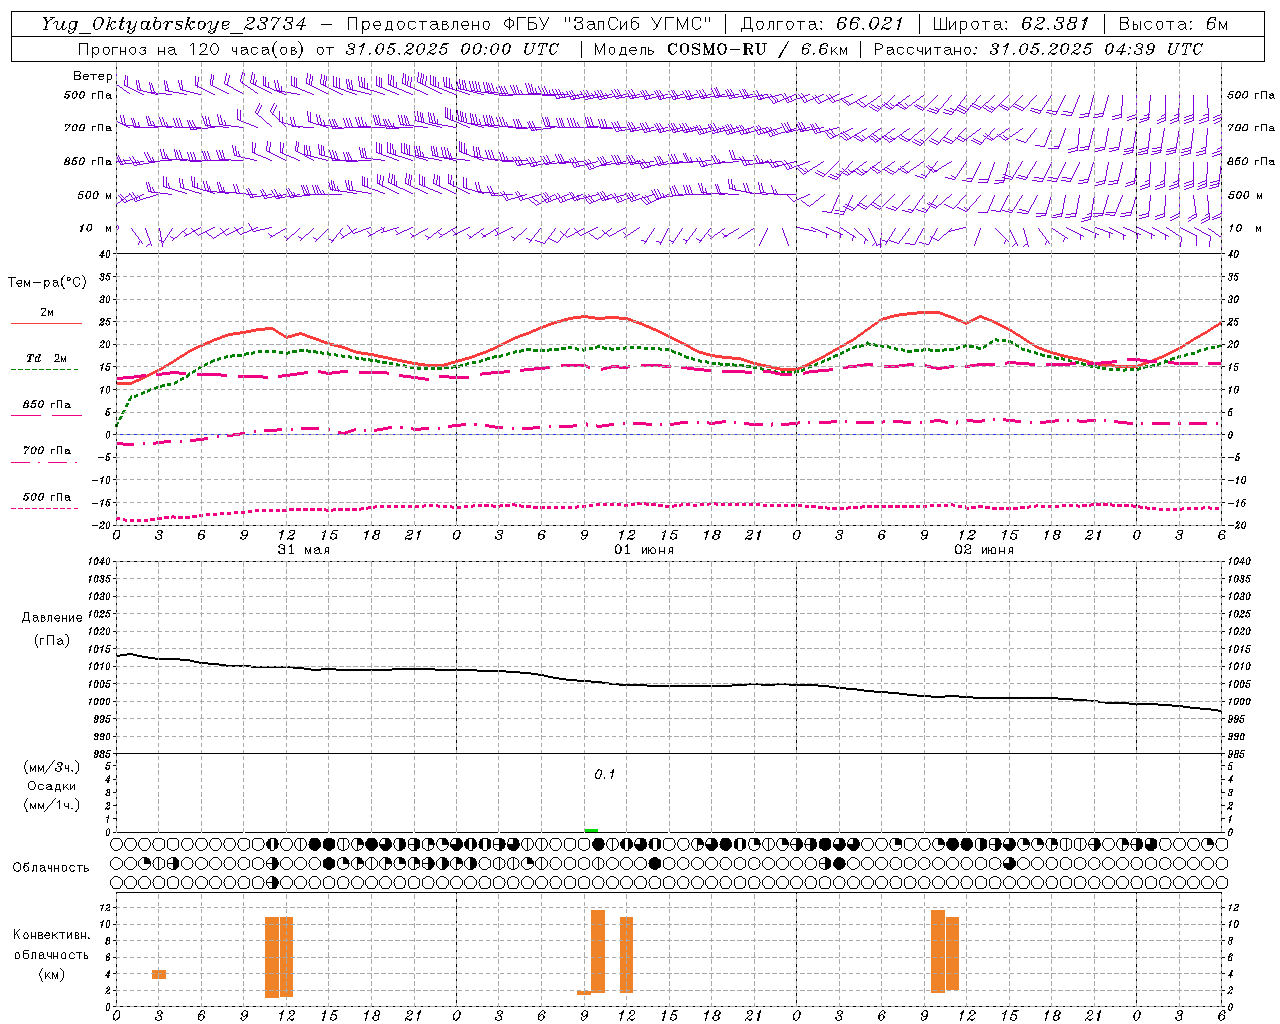Click the Облачность cloud cover label
The height and width of the screenshot is (1024, 1280).
(51, 867)
